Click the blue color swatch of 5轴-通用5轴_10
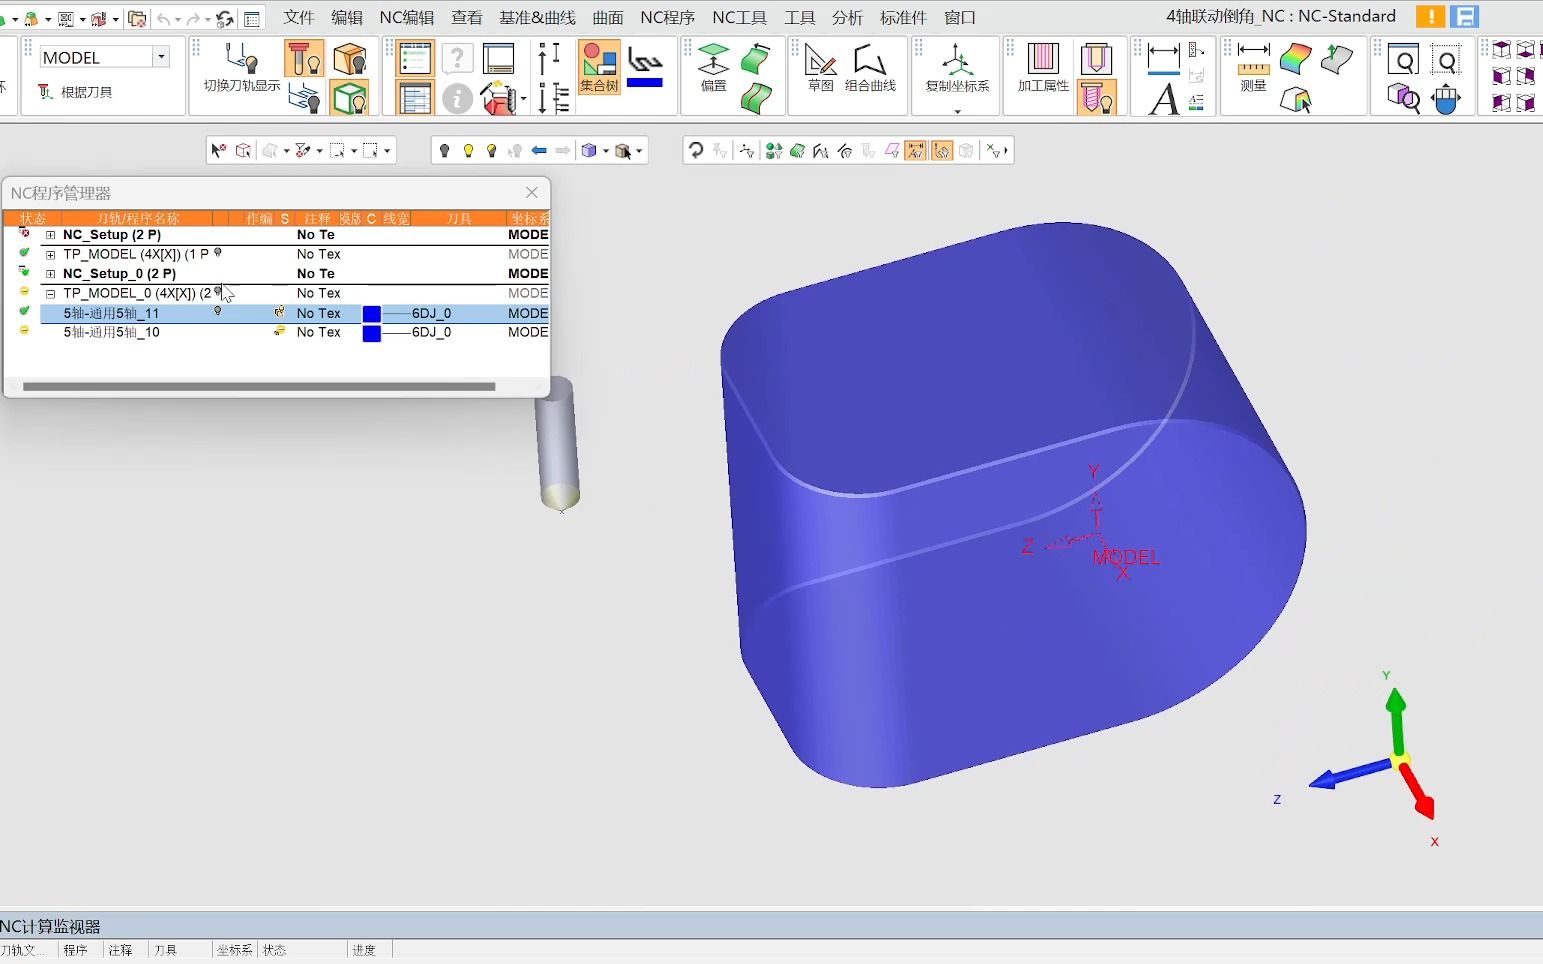Viewport: 1543px width, 964px height. (x=371, y=333)
